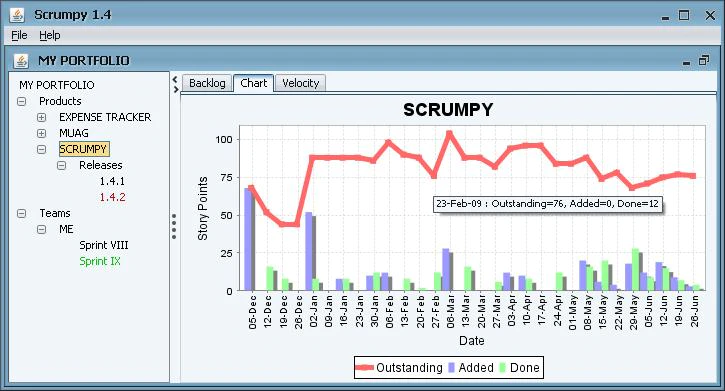Expand split pane with right arrow
Screen dimensions: 725x391
pos(175,89)
